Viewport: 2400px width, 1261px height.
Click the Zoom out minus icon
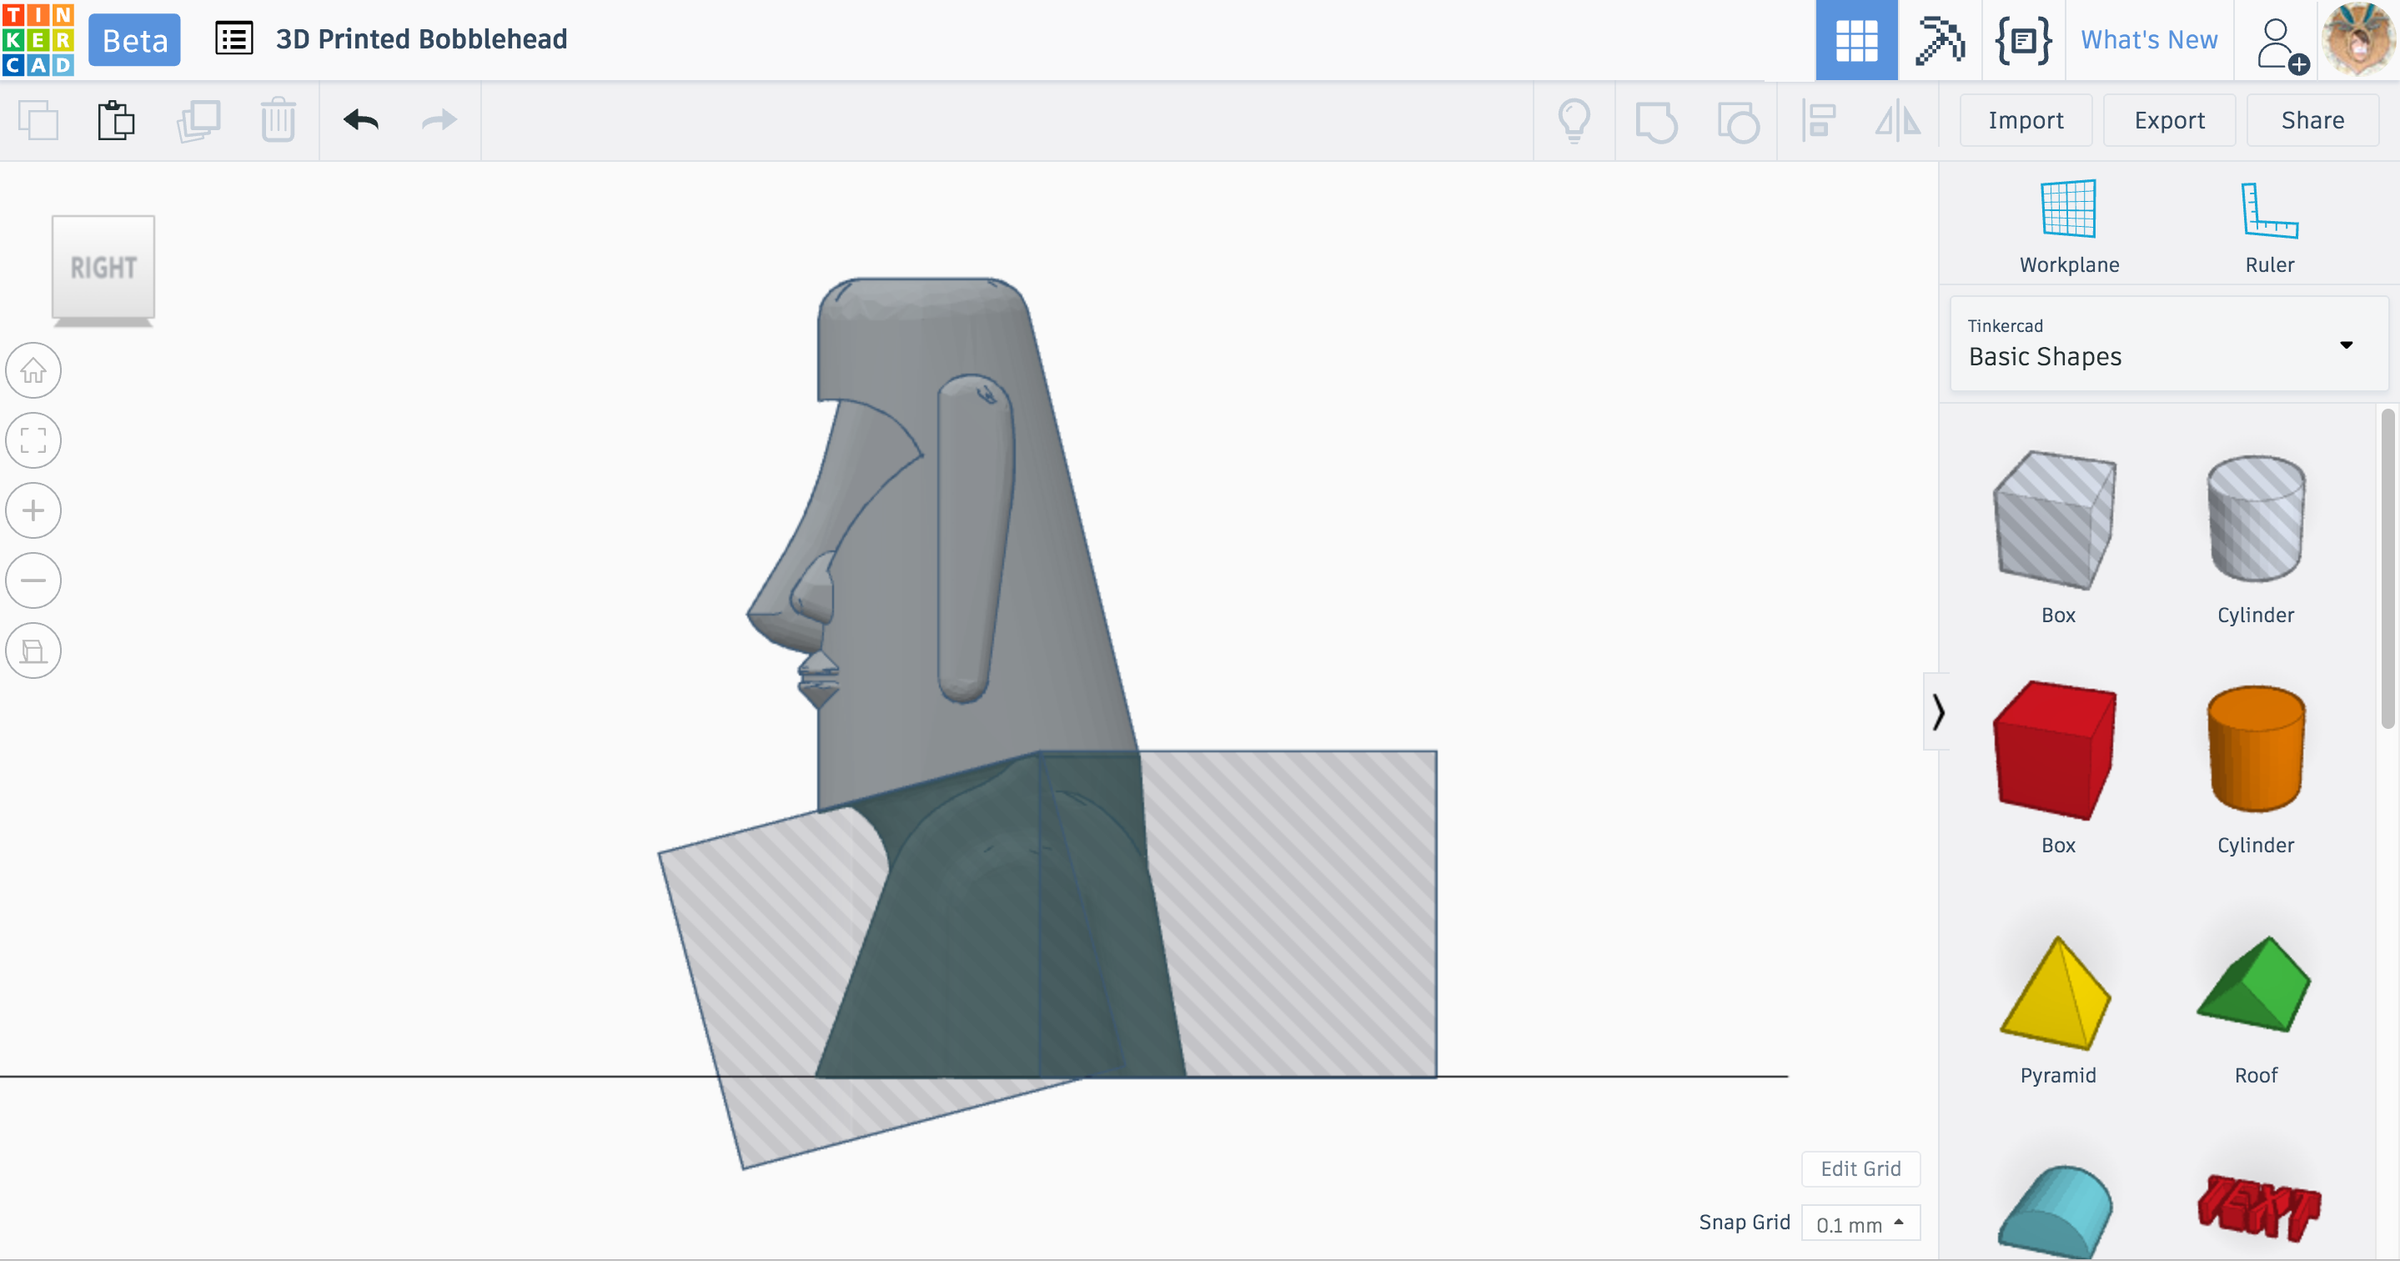33,581
